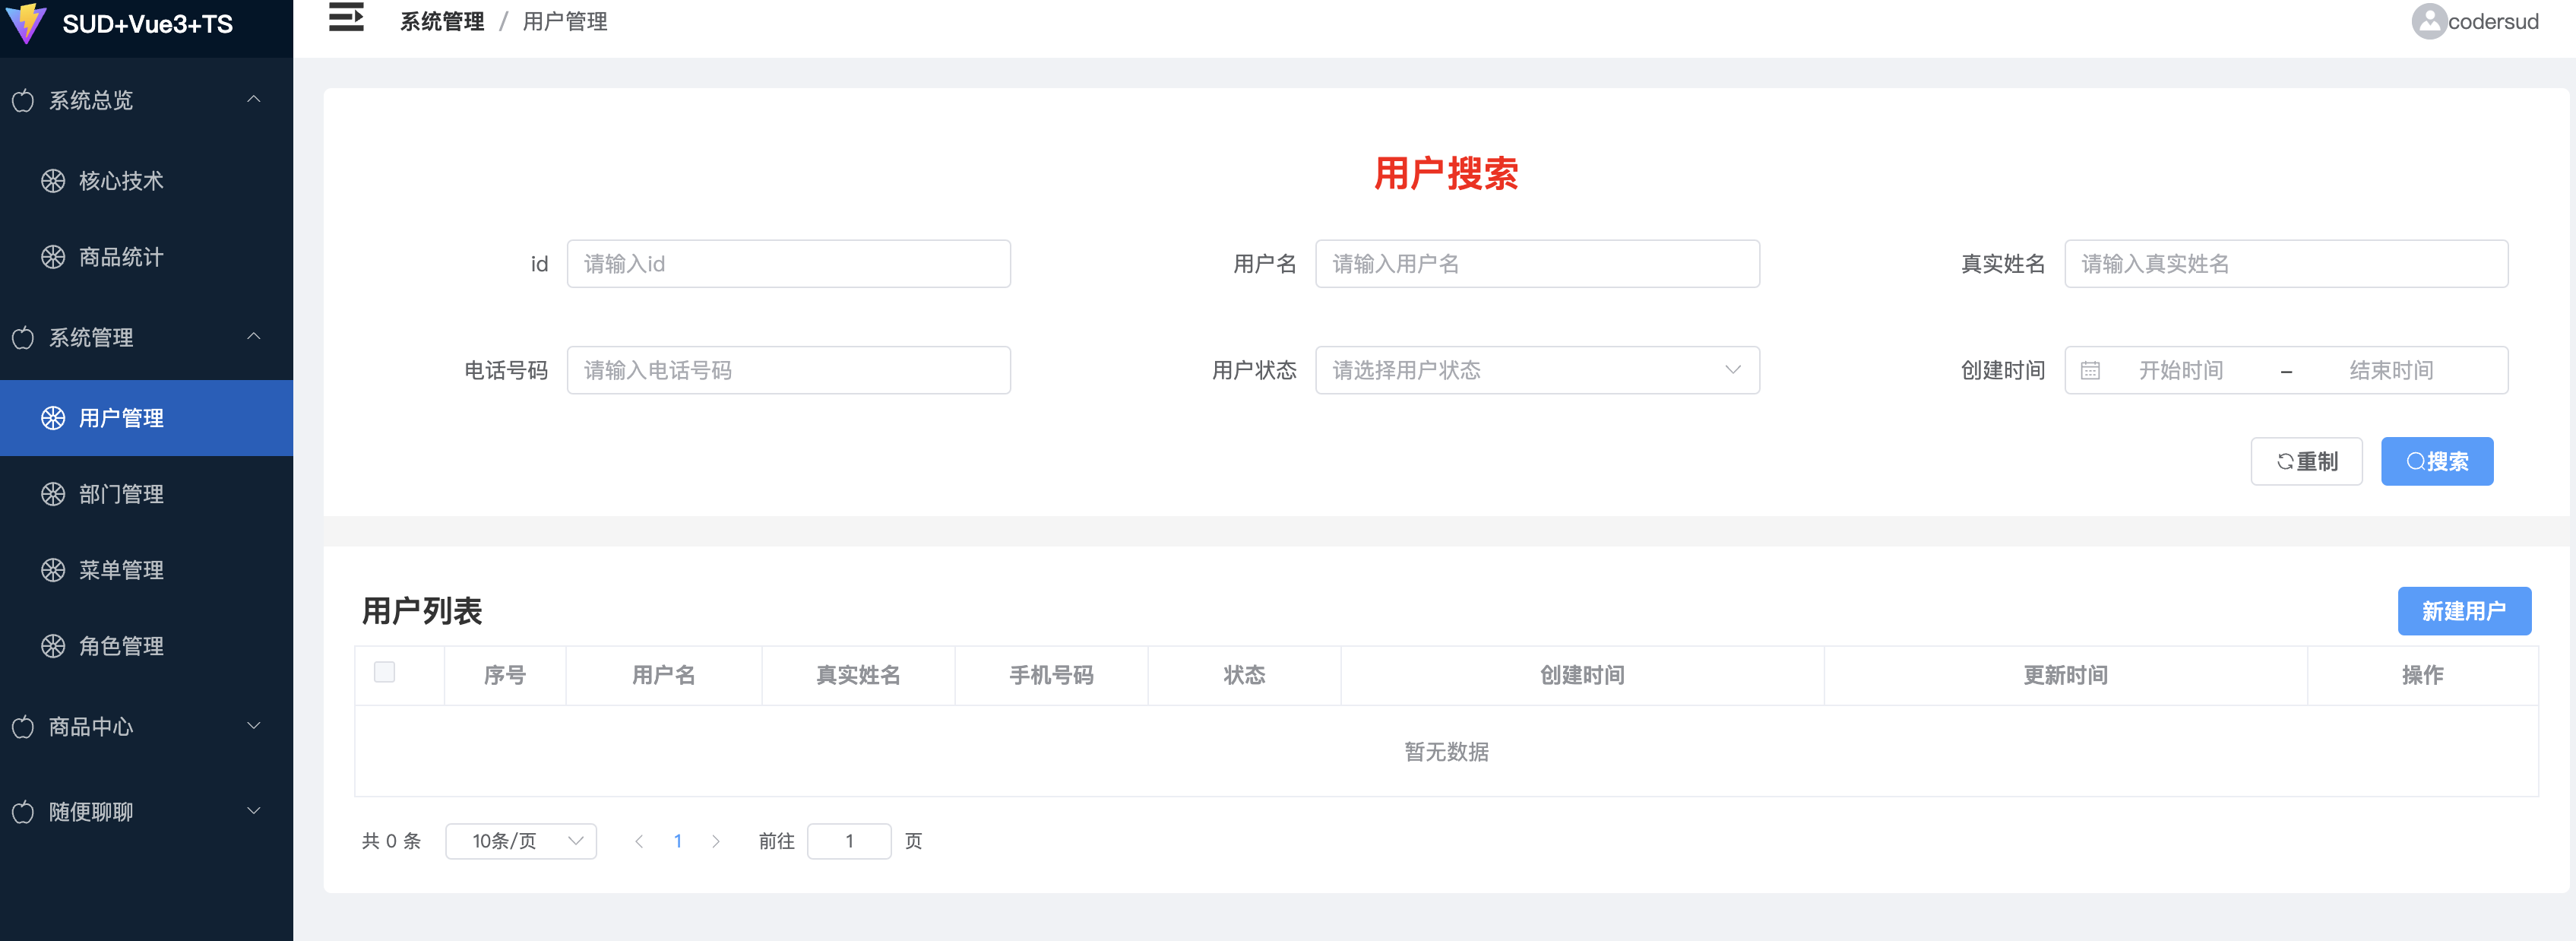Focus the 请输入真实姓名 input field
This screenshot has height=941, width=2576.
coord(2286,264)
